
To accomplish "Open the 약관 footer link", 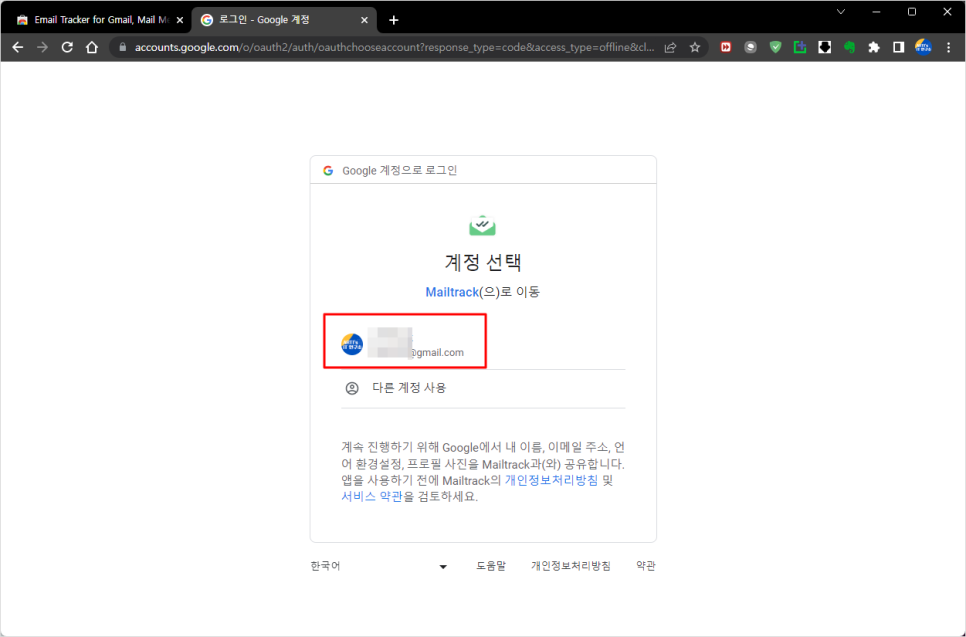I will click(646, 566).
